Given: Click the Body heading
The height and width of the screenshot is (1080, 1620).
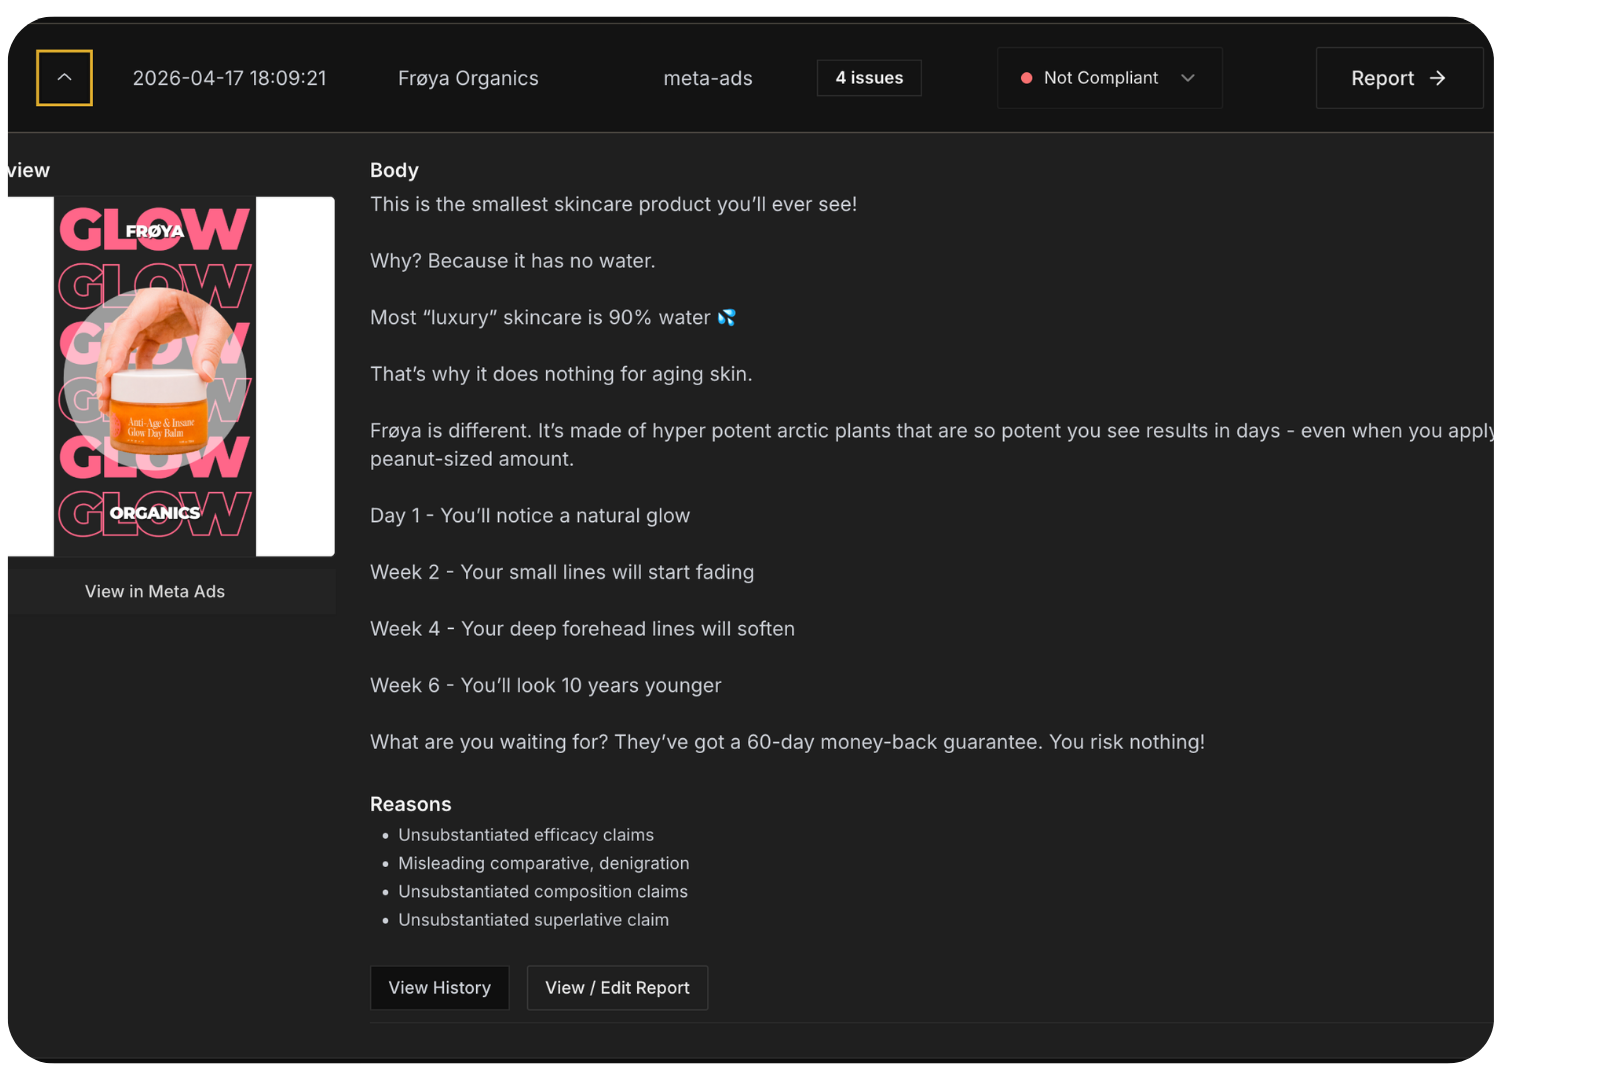Looking at the screenshot, I should pos(394,170).
